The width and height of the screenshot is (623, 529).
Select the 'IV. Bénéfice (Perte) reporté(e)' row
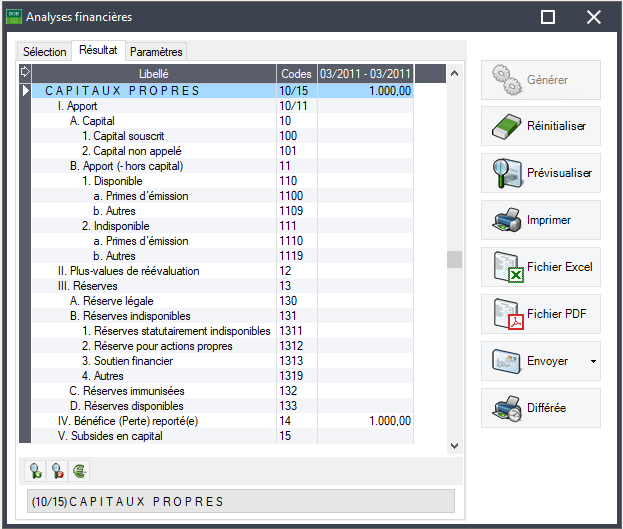128,421
